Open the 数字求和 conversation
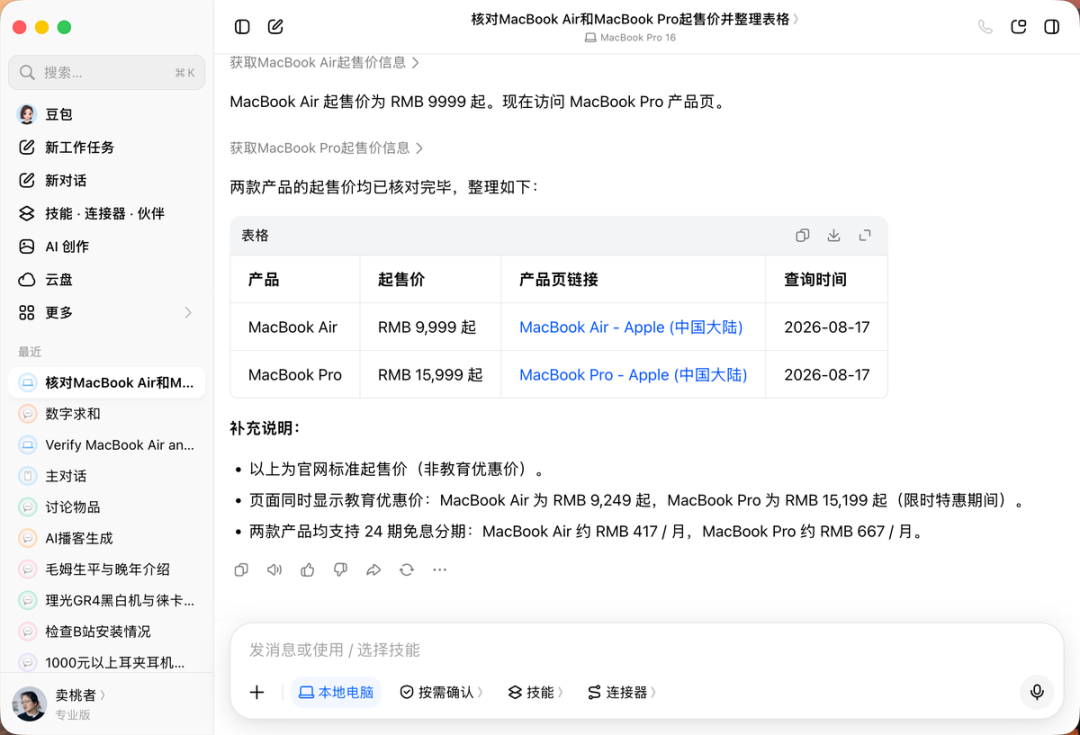The image size is (1080, 735). click(x=106, y=414)
